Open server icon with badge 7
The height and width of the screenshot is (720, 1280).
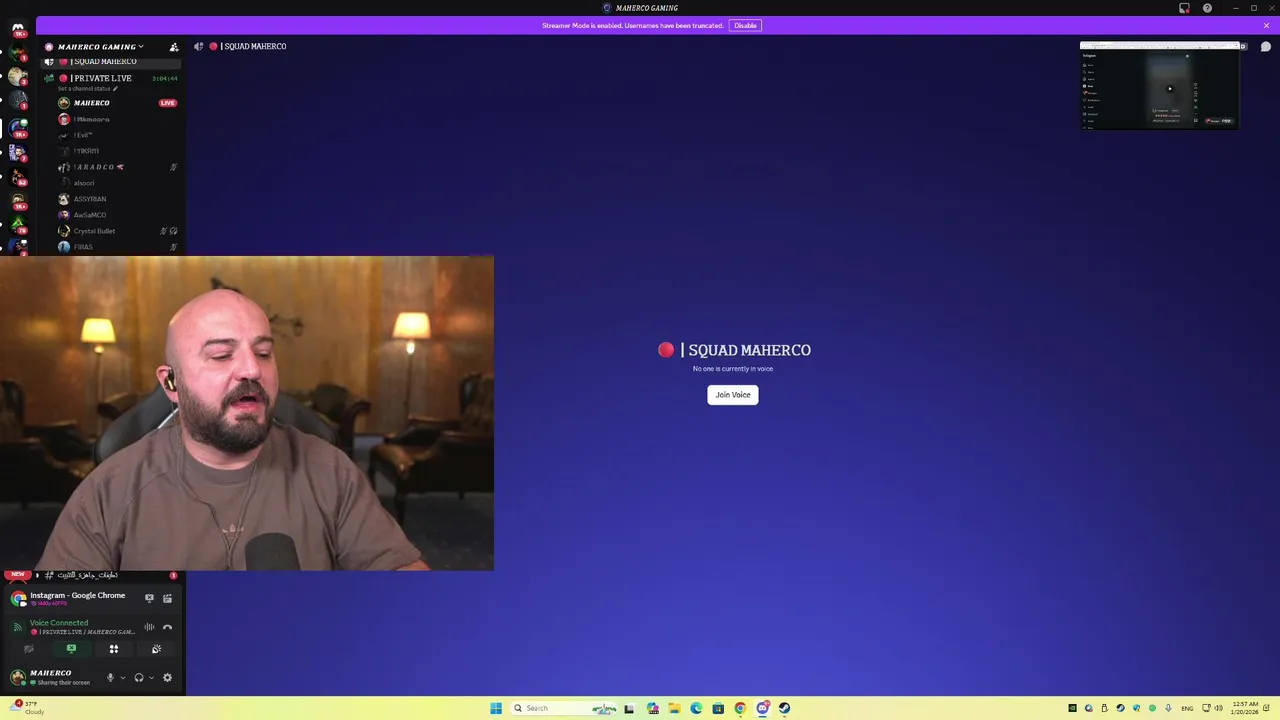[18, 153]
